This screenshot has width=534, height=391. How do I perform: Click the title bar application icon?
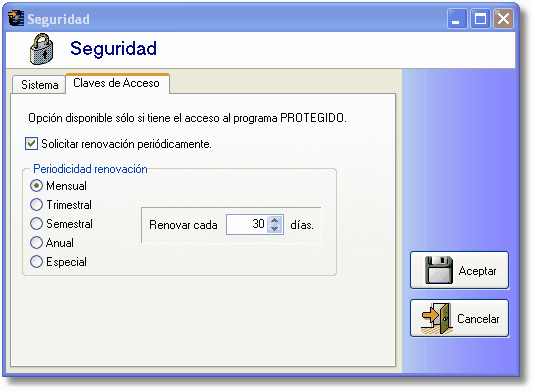click(x=16, y=18)
